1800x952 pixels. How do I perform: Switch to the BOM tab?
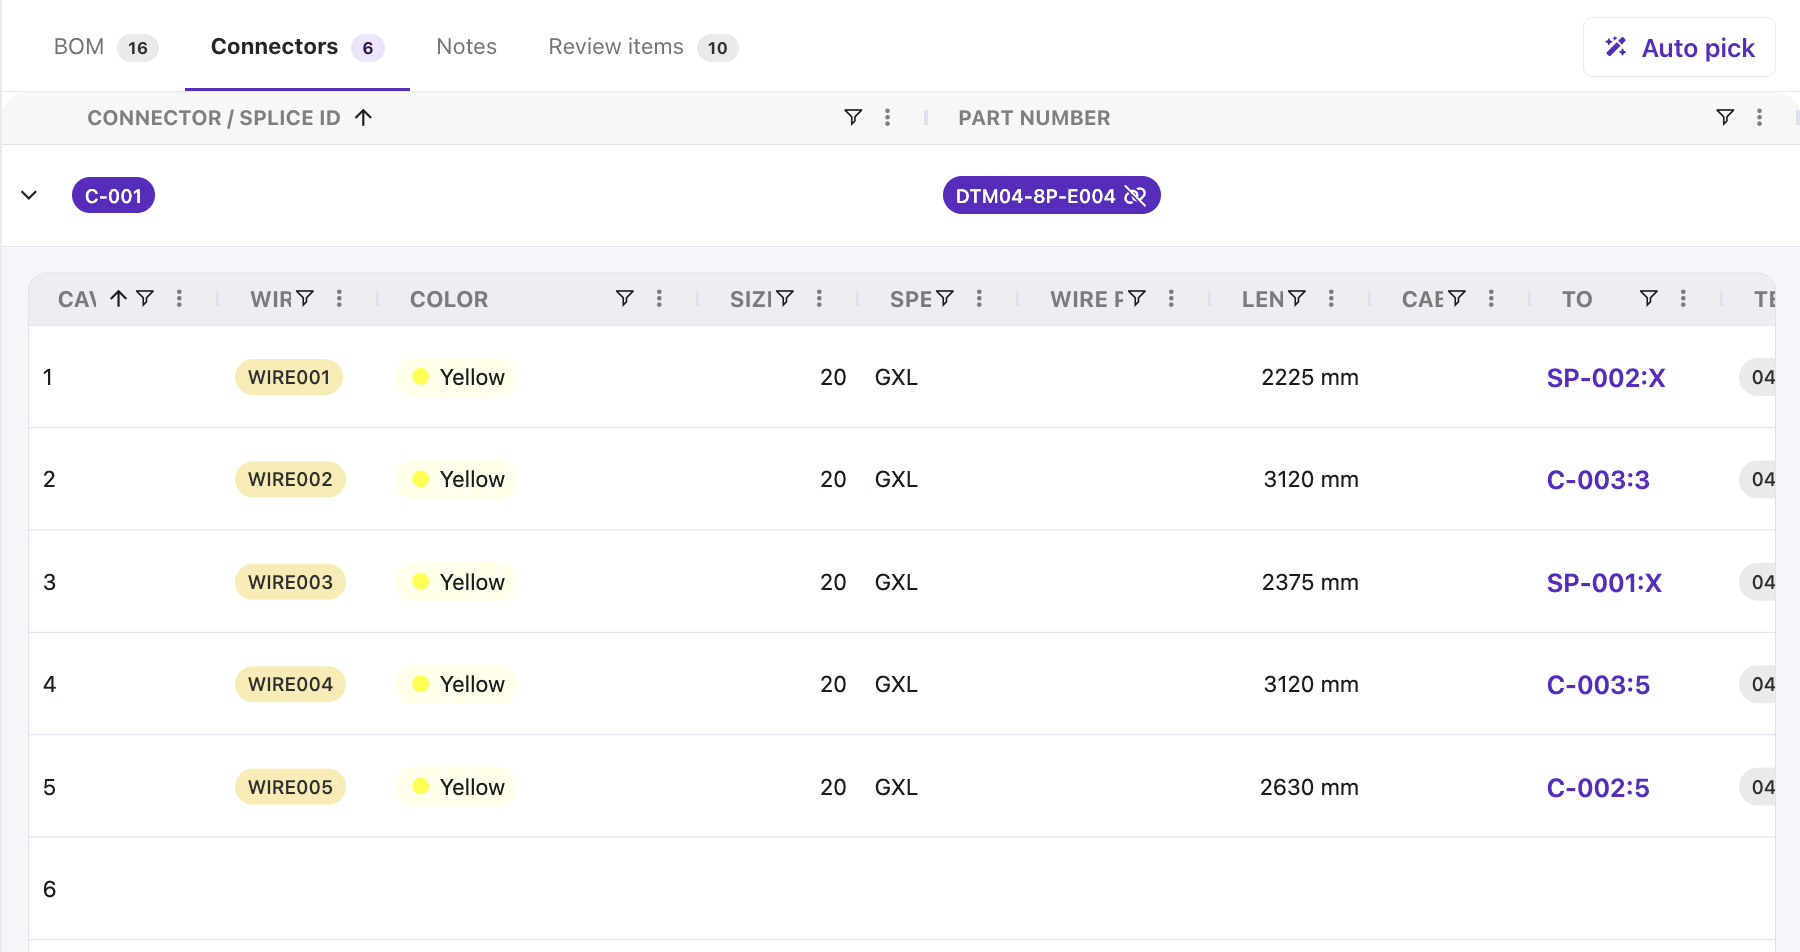(x=105, y=47)
